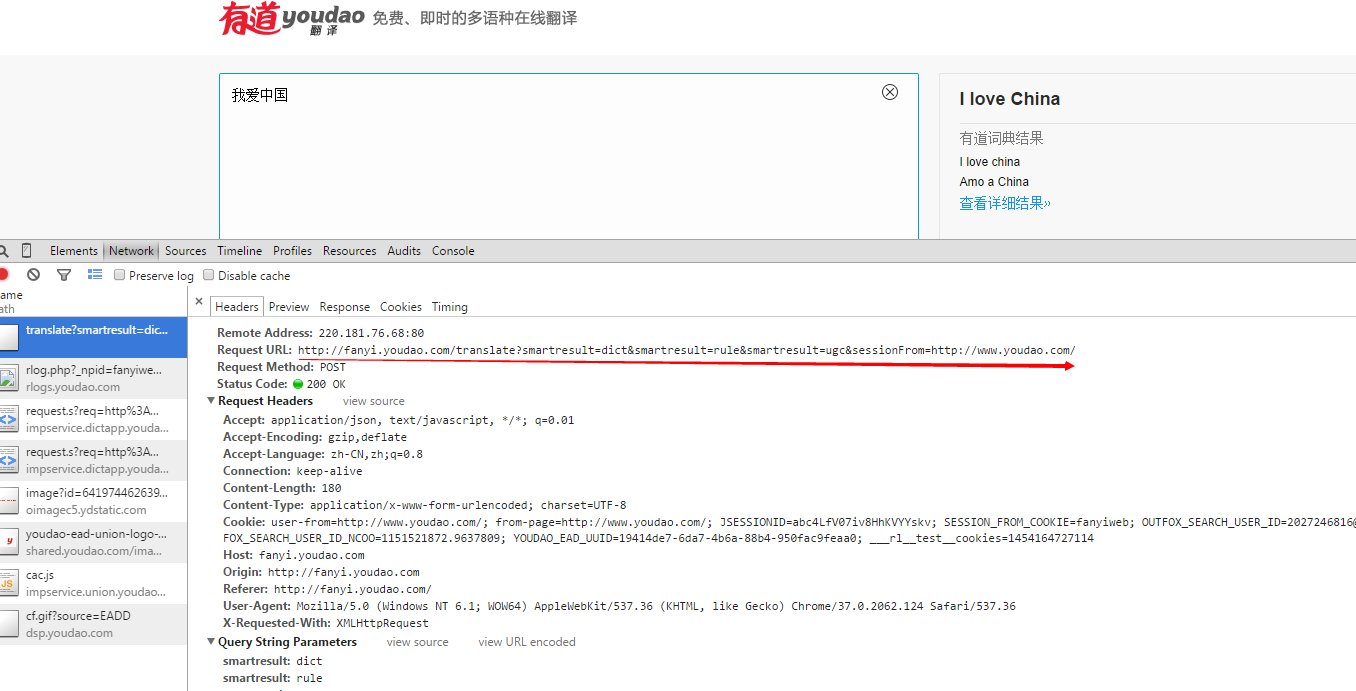Click the 'I love china' dictionary result
This screenshot has width=1356, height=691.
[990, 162]
